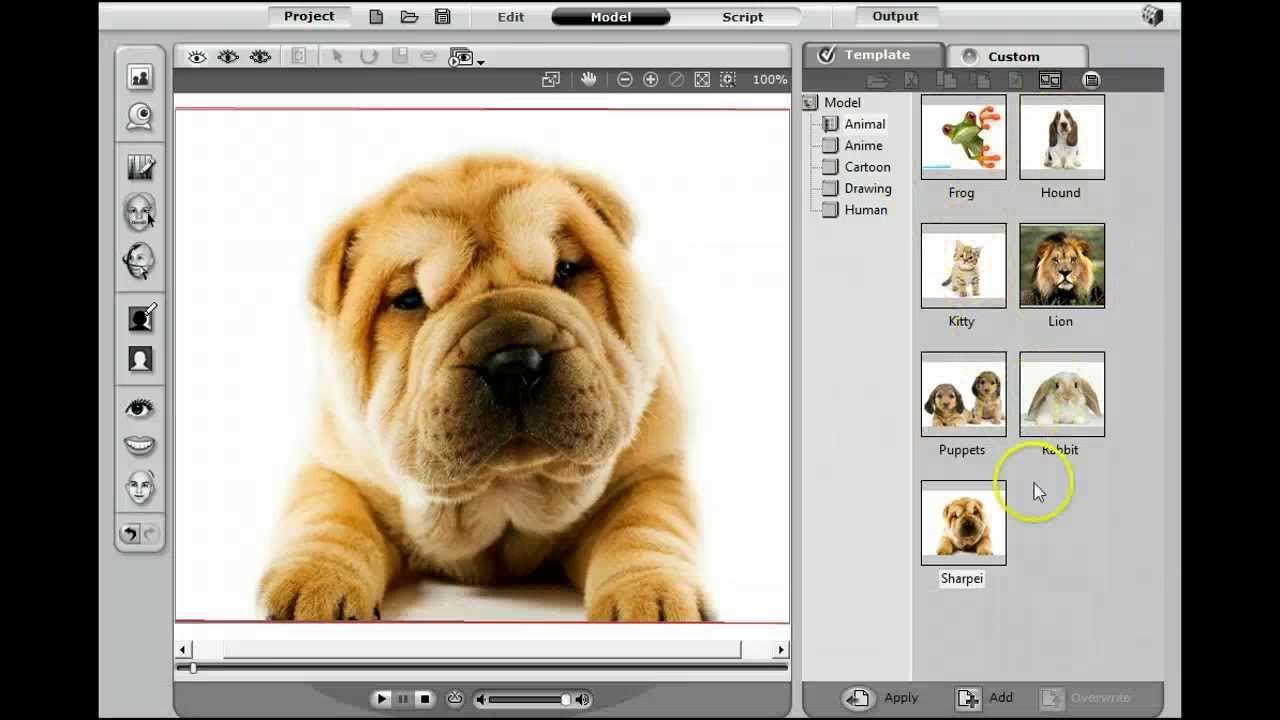Fit image to window icon

pos(702,79)
